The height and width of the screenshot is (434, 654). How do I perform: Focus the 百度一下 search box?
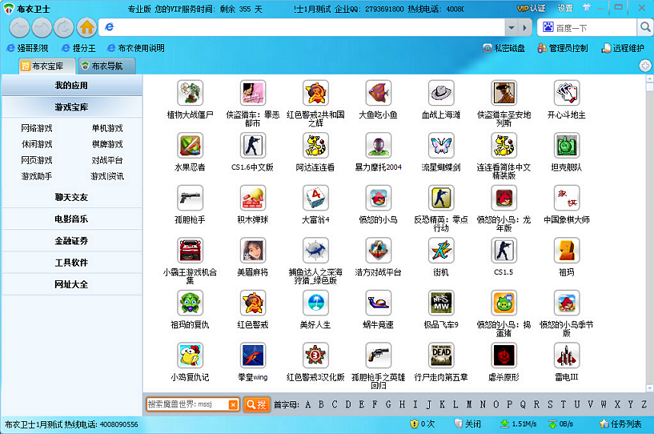click(587, 28)
